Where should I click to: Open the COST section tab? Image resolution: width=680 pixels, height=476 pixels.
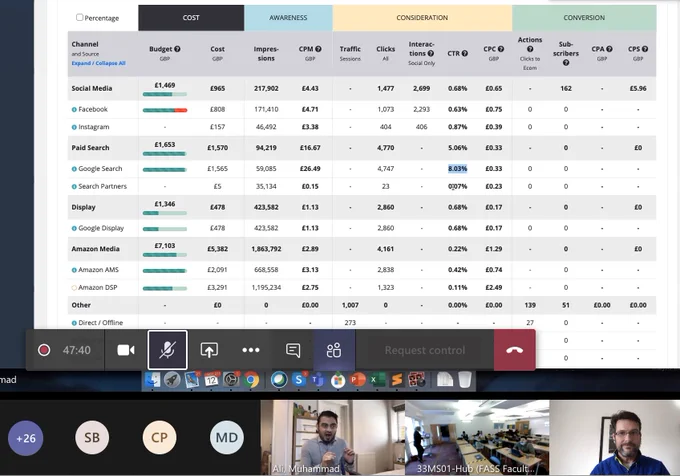click(x=191, y=18)
